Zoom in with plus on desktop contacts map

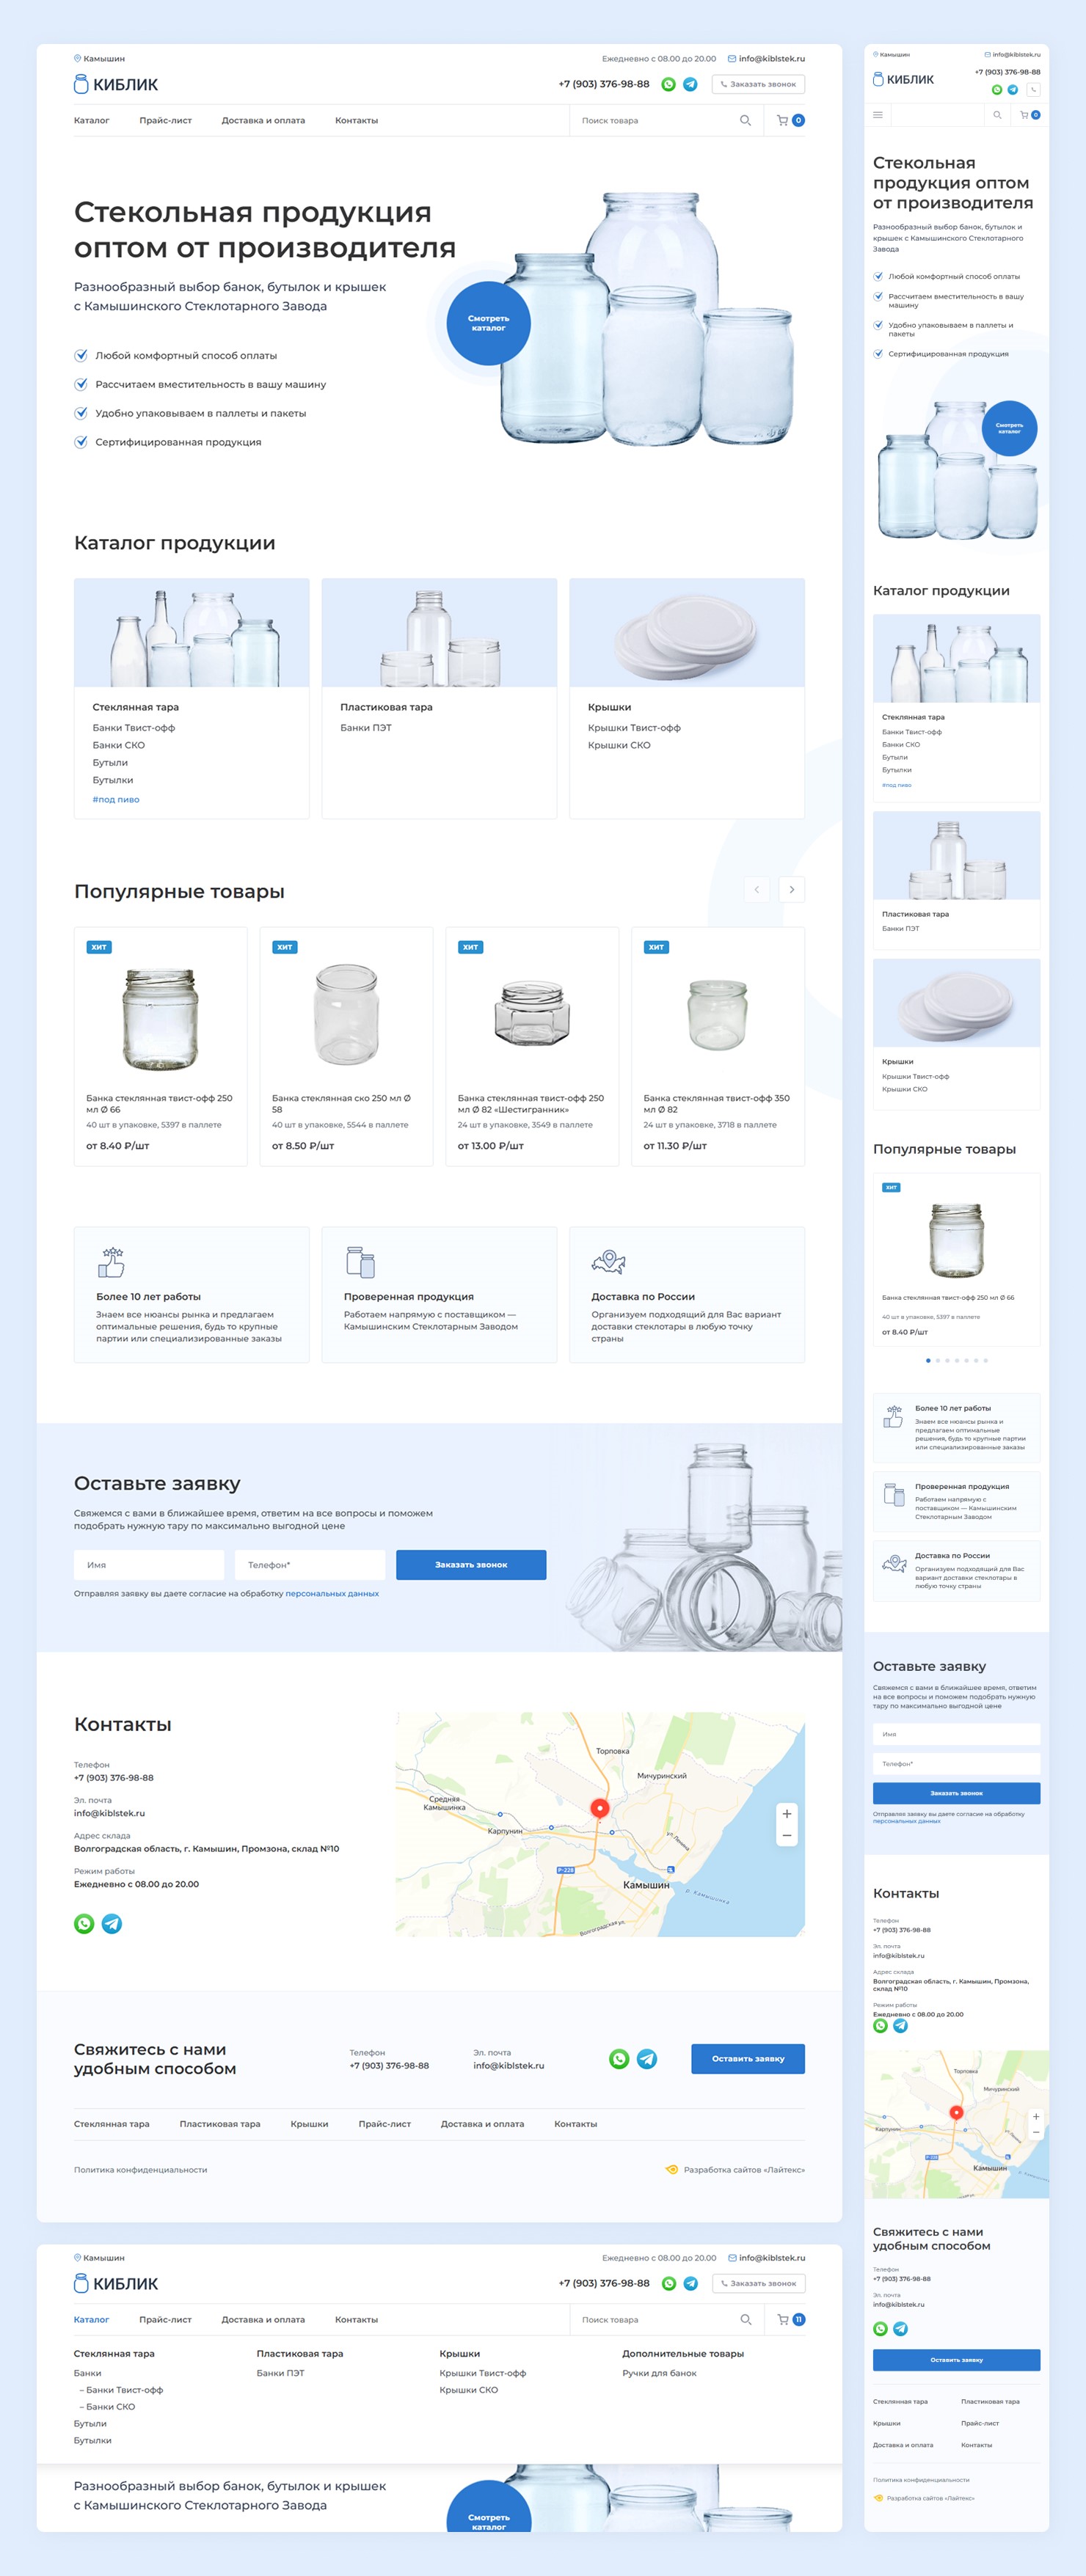tap(787, 1814)
